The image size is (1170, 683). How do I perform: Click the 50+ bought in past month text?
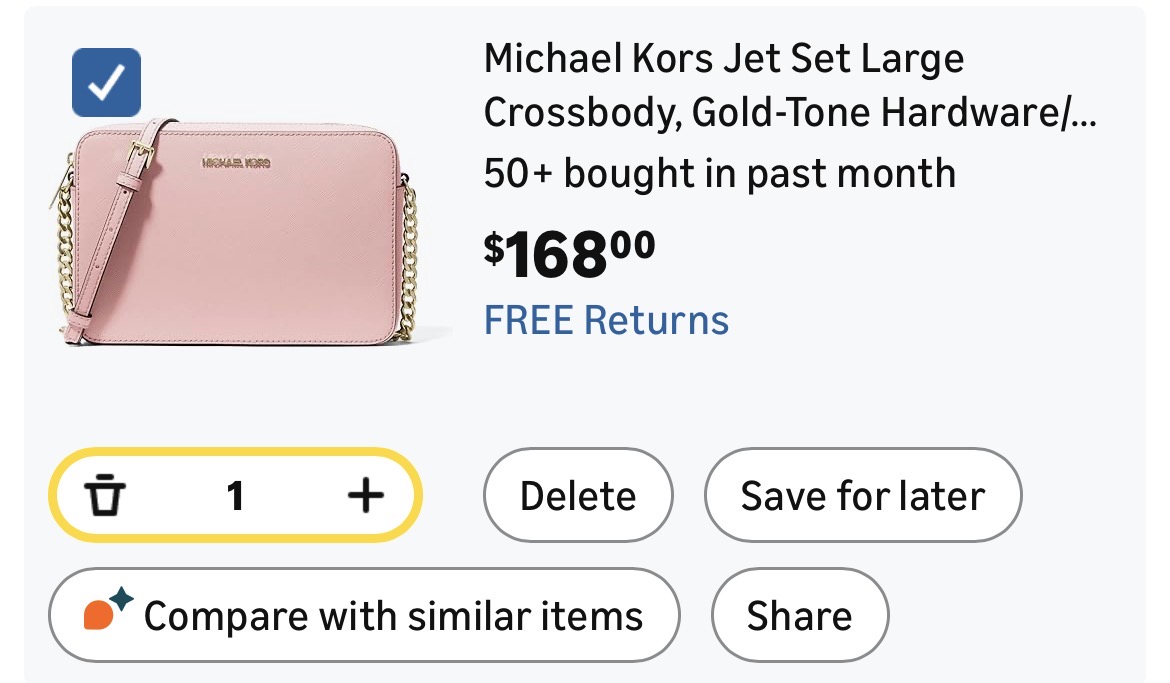[x=719, y=174]
